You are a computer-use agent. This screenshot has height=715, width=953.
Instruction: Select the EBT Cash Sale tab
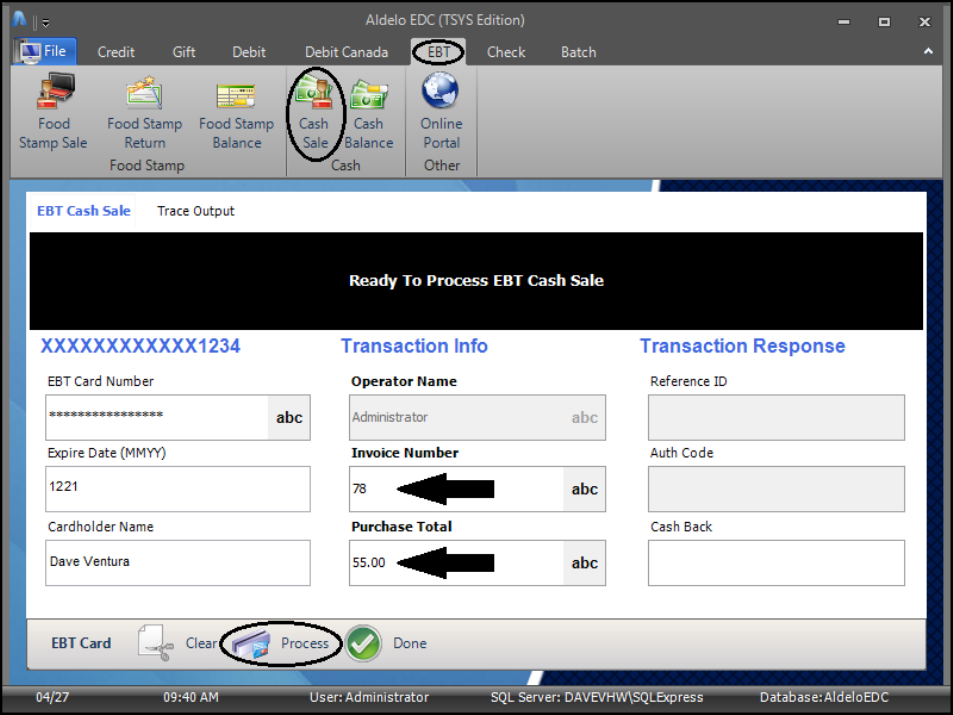click(83, 211)
